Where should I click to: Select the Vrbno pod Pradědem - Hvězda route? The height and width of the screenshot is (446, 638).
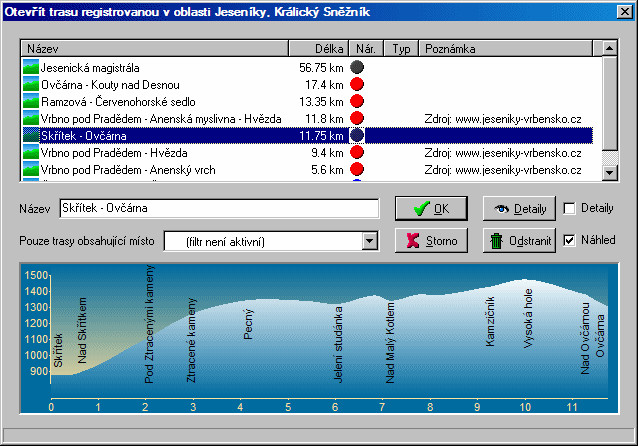(x=307, y=153)
